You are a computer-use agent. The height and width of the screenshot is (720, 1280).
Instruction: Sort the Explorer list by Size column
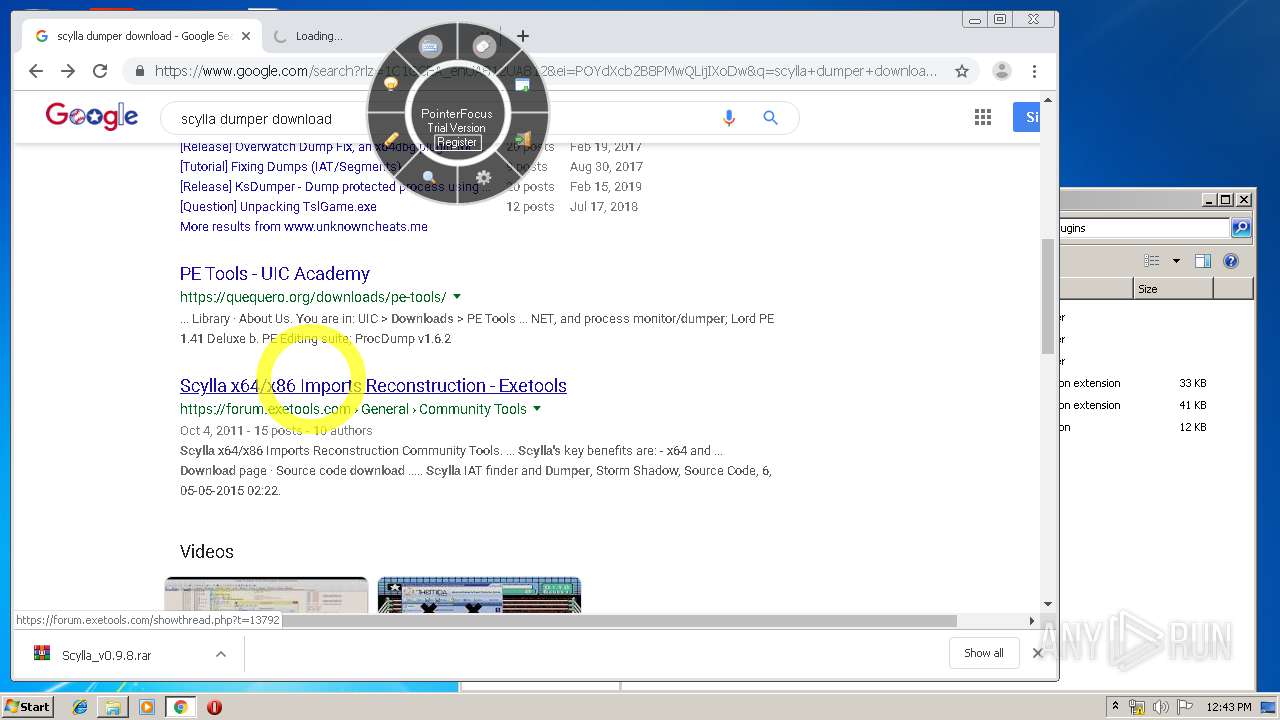point(1173,289)
